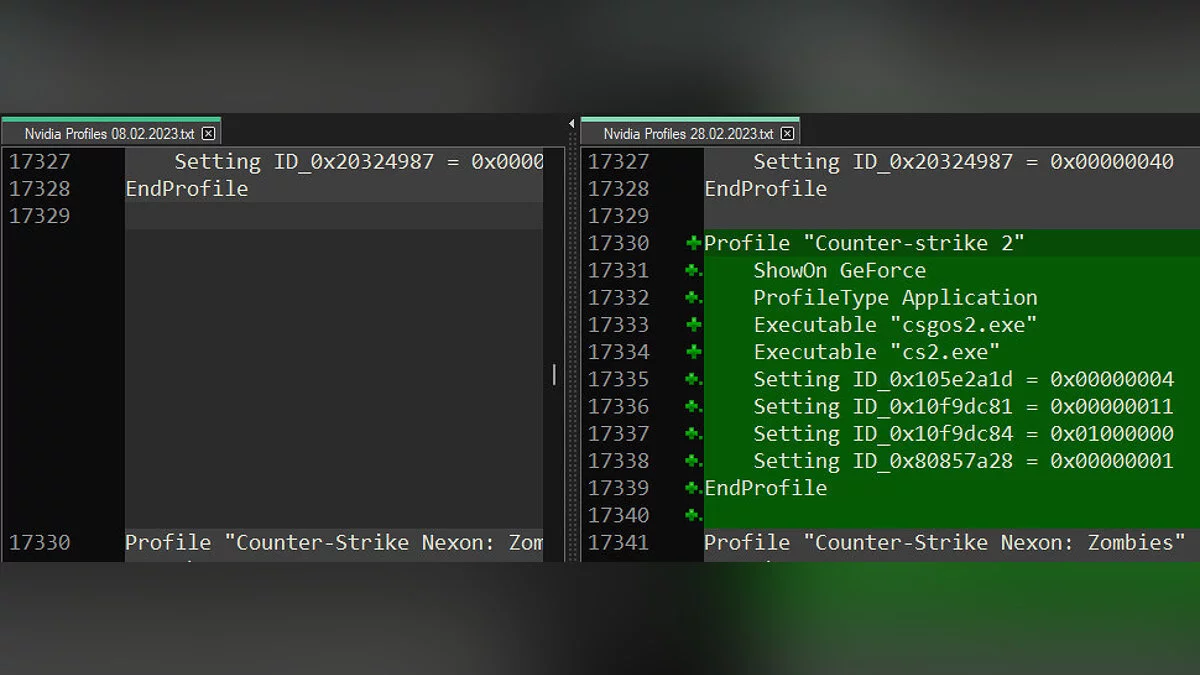The height and width of the screenshot is (675, 1200).
Task: Click EndProfile on line 17328 in left pane
Action: [x=187, y=188]
